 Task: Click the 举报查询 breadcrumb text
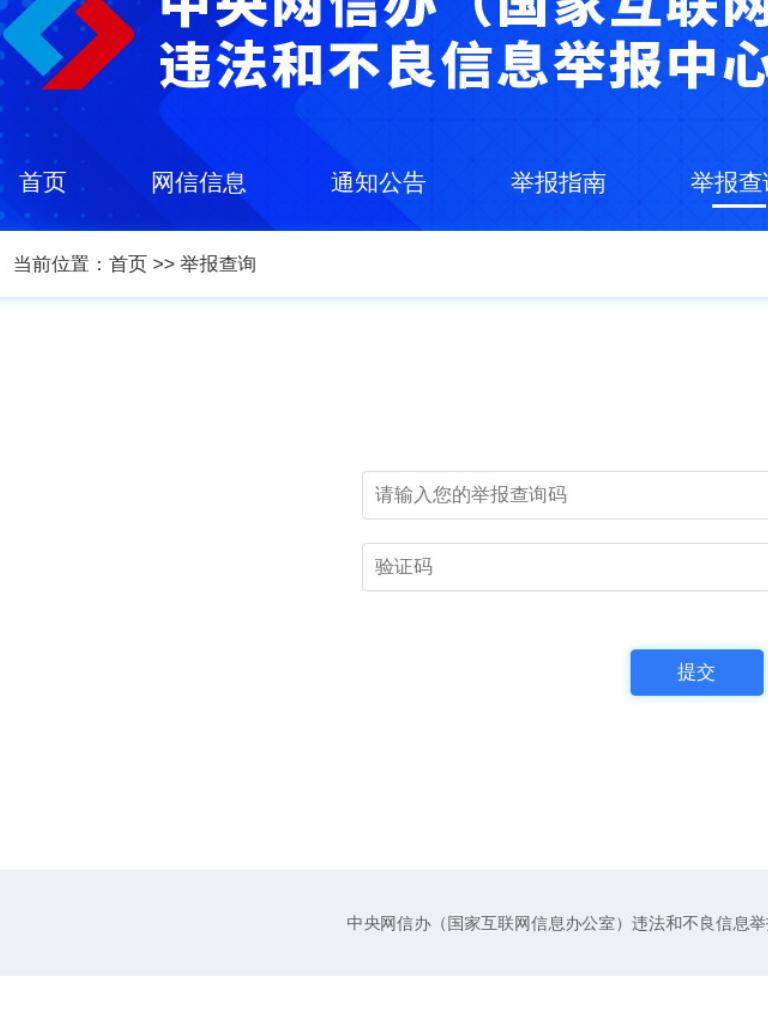point(217,264)
